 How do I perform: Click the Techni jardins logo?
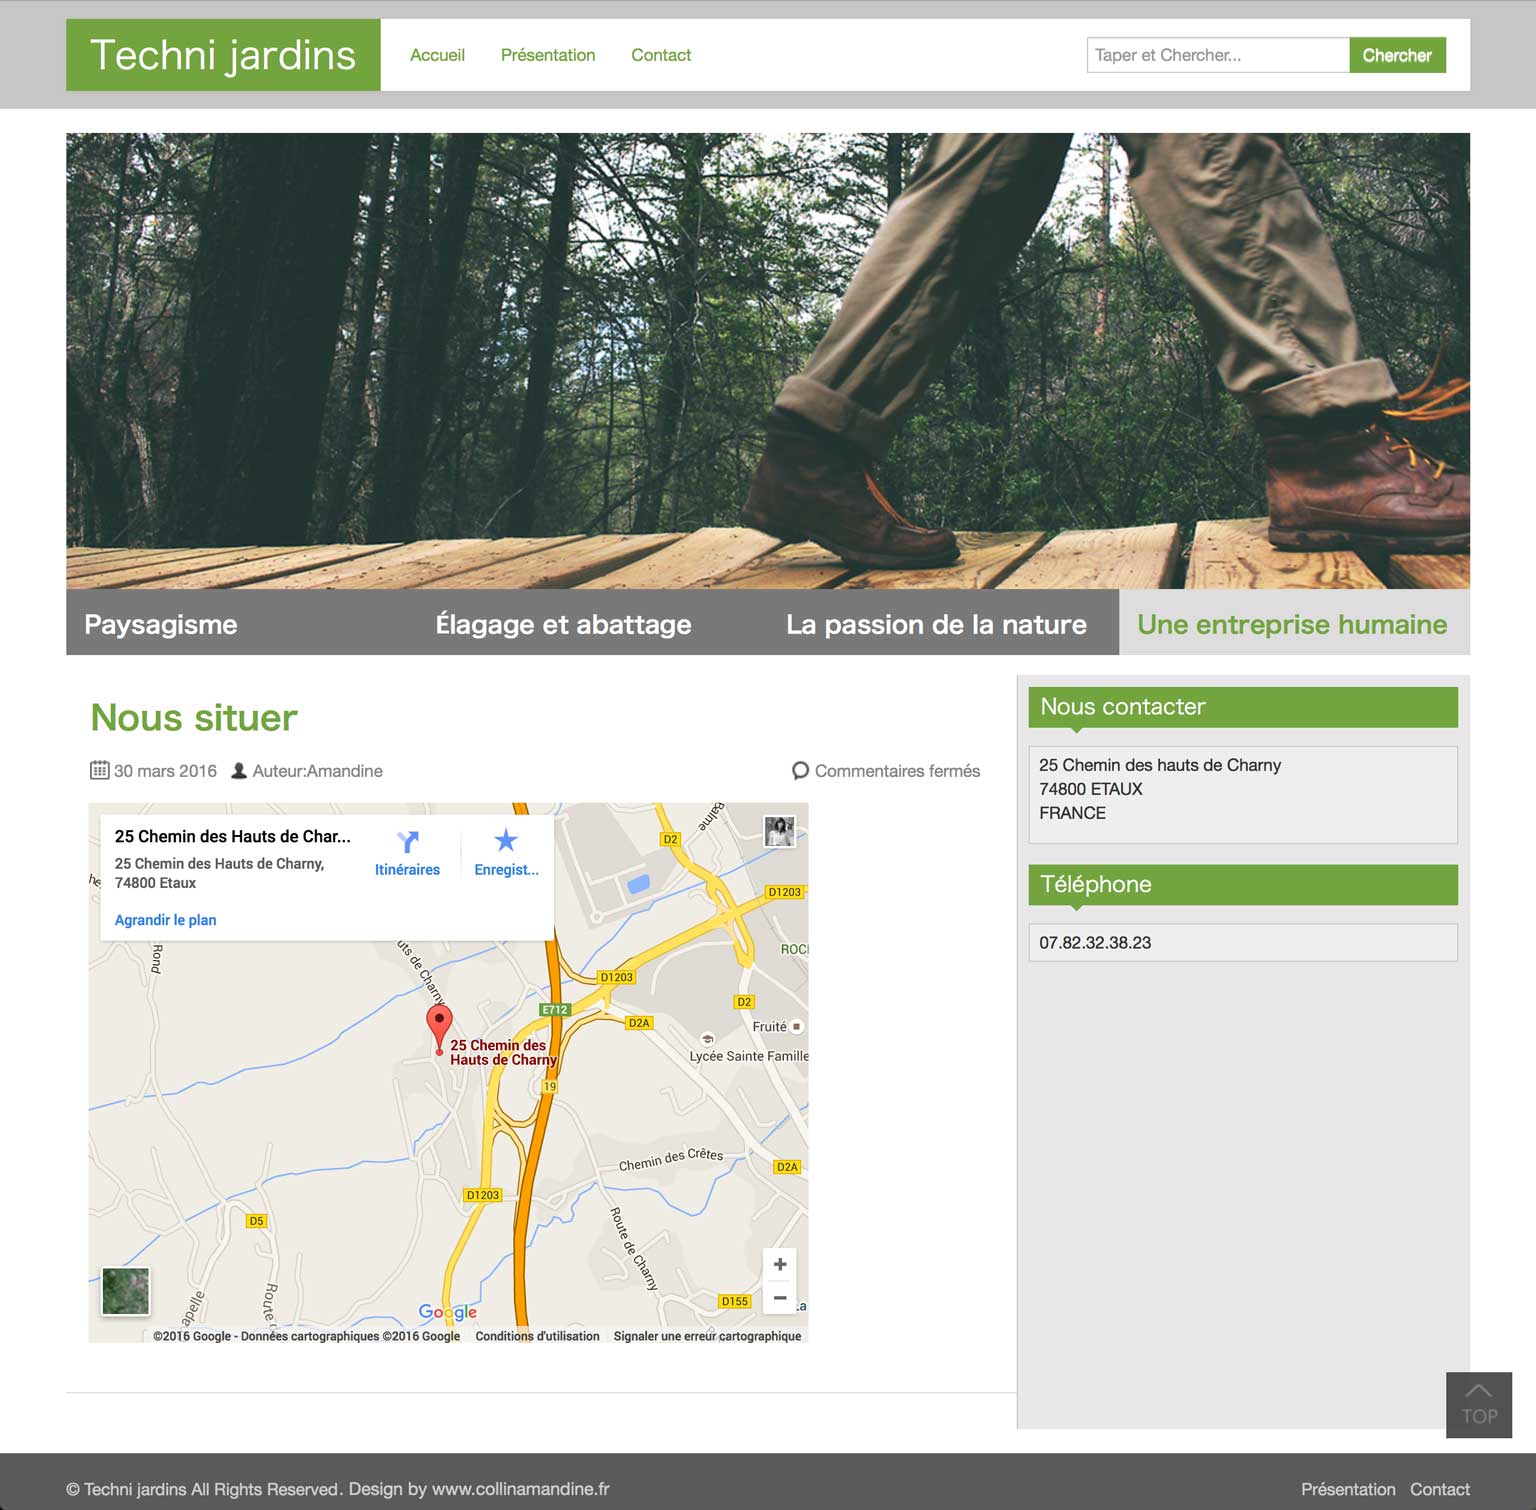pyautogui.click(x=223, y=55)
